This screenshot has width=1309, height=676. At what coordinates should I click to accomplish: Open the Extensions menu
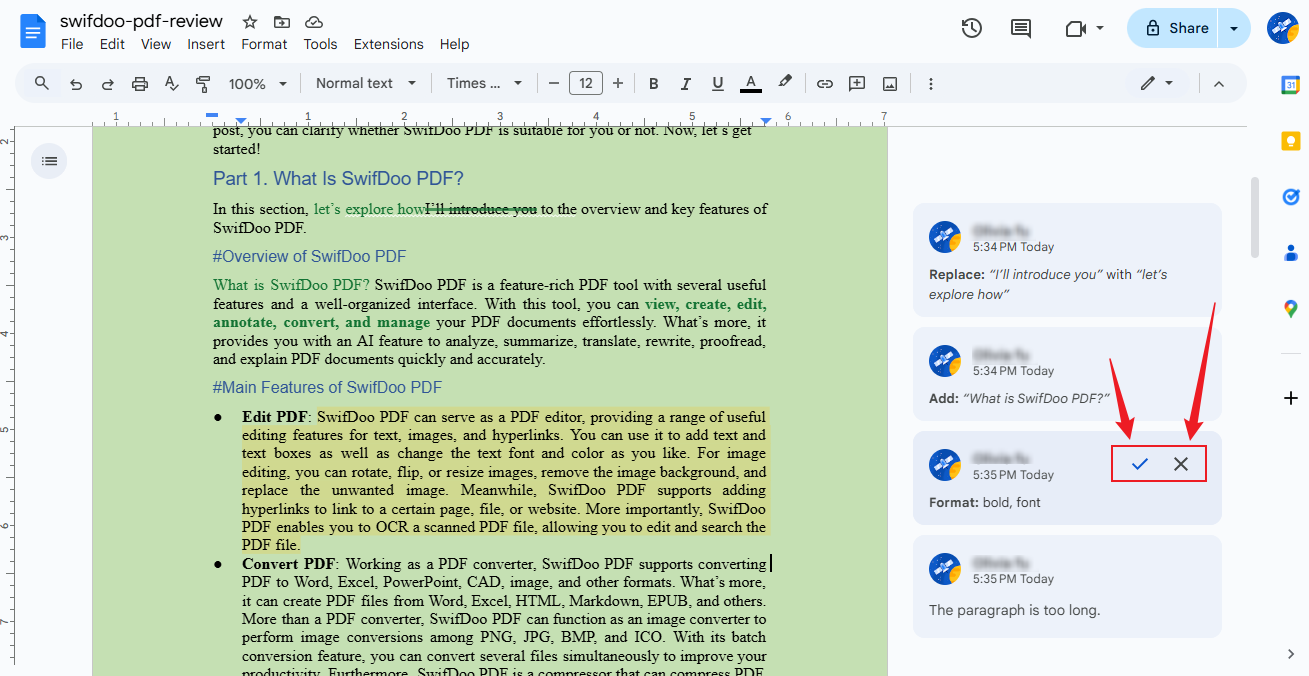coord(389,44)
